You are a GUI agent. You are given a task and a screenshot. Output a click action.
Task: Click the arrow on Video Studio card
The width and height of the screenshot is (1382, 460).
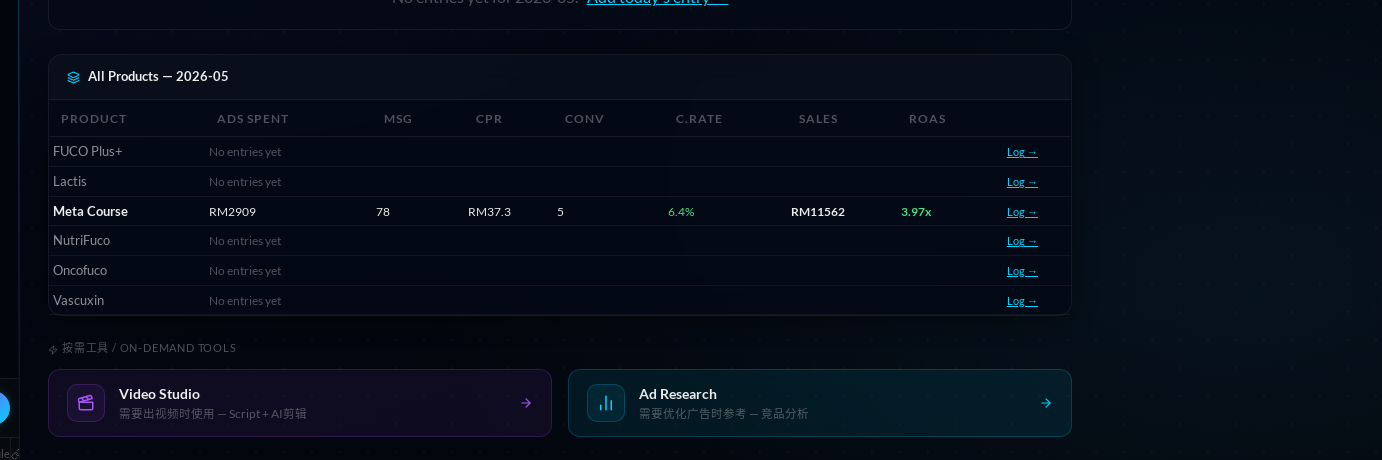click(526, 403)
